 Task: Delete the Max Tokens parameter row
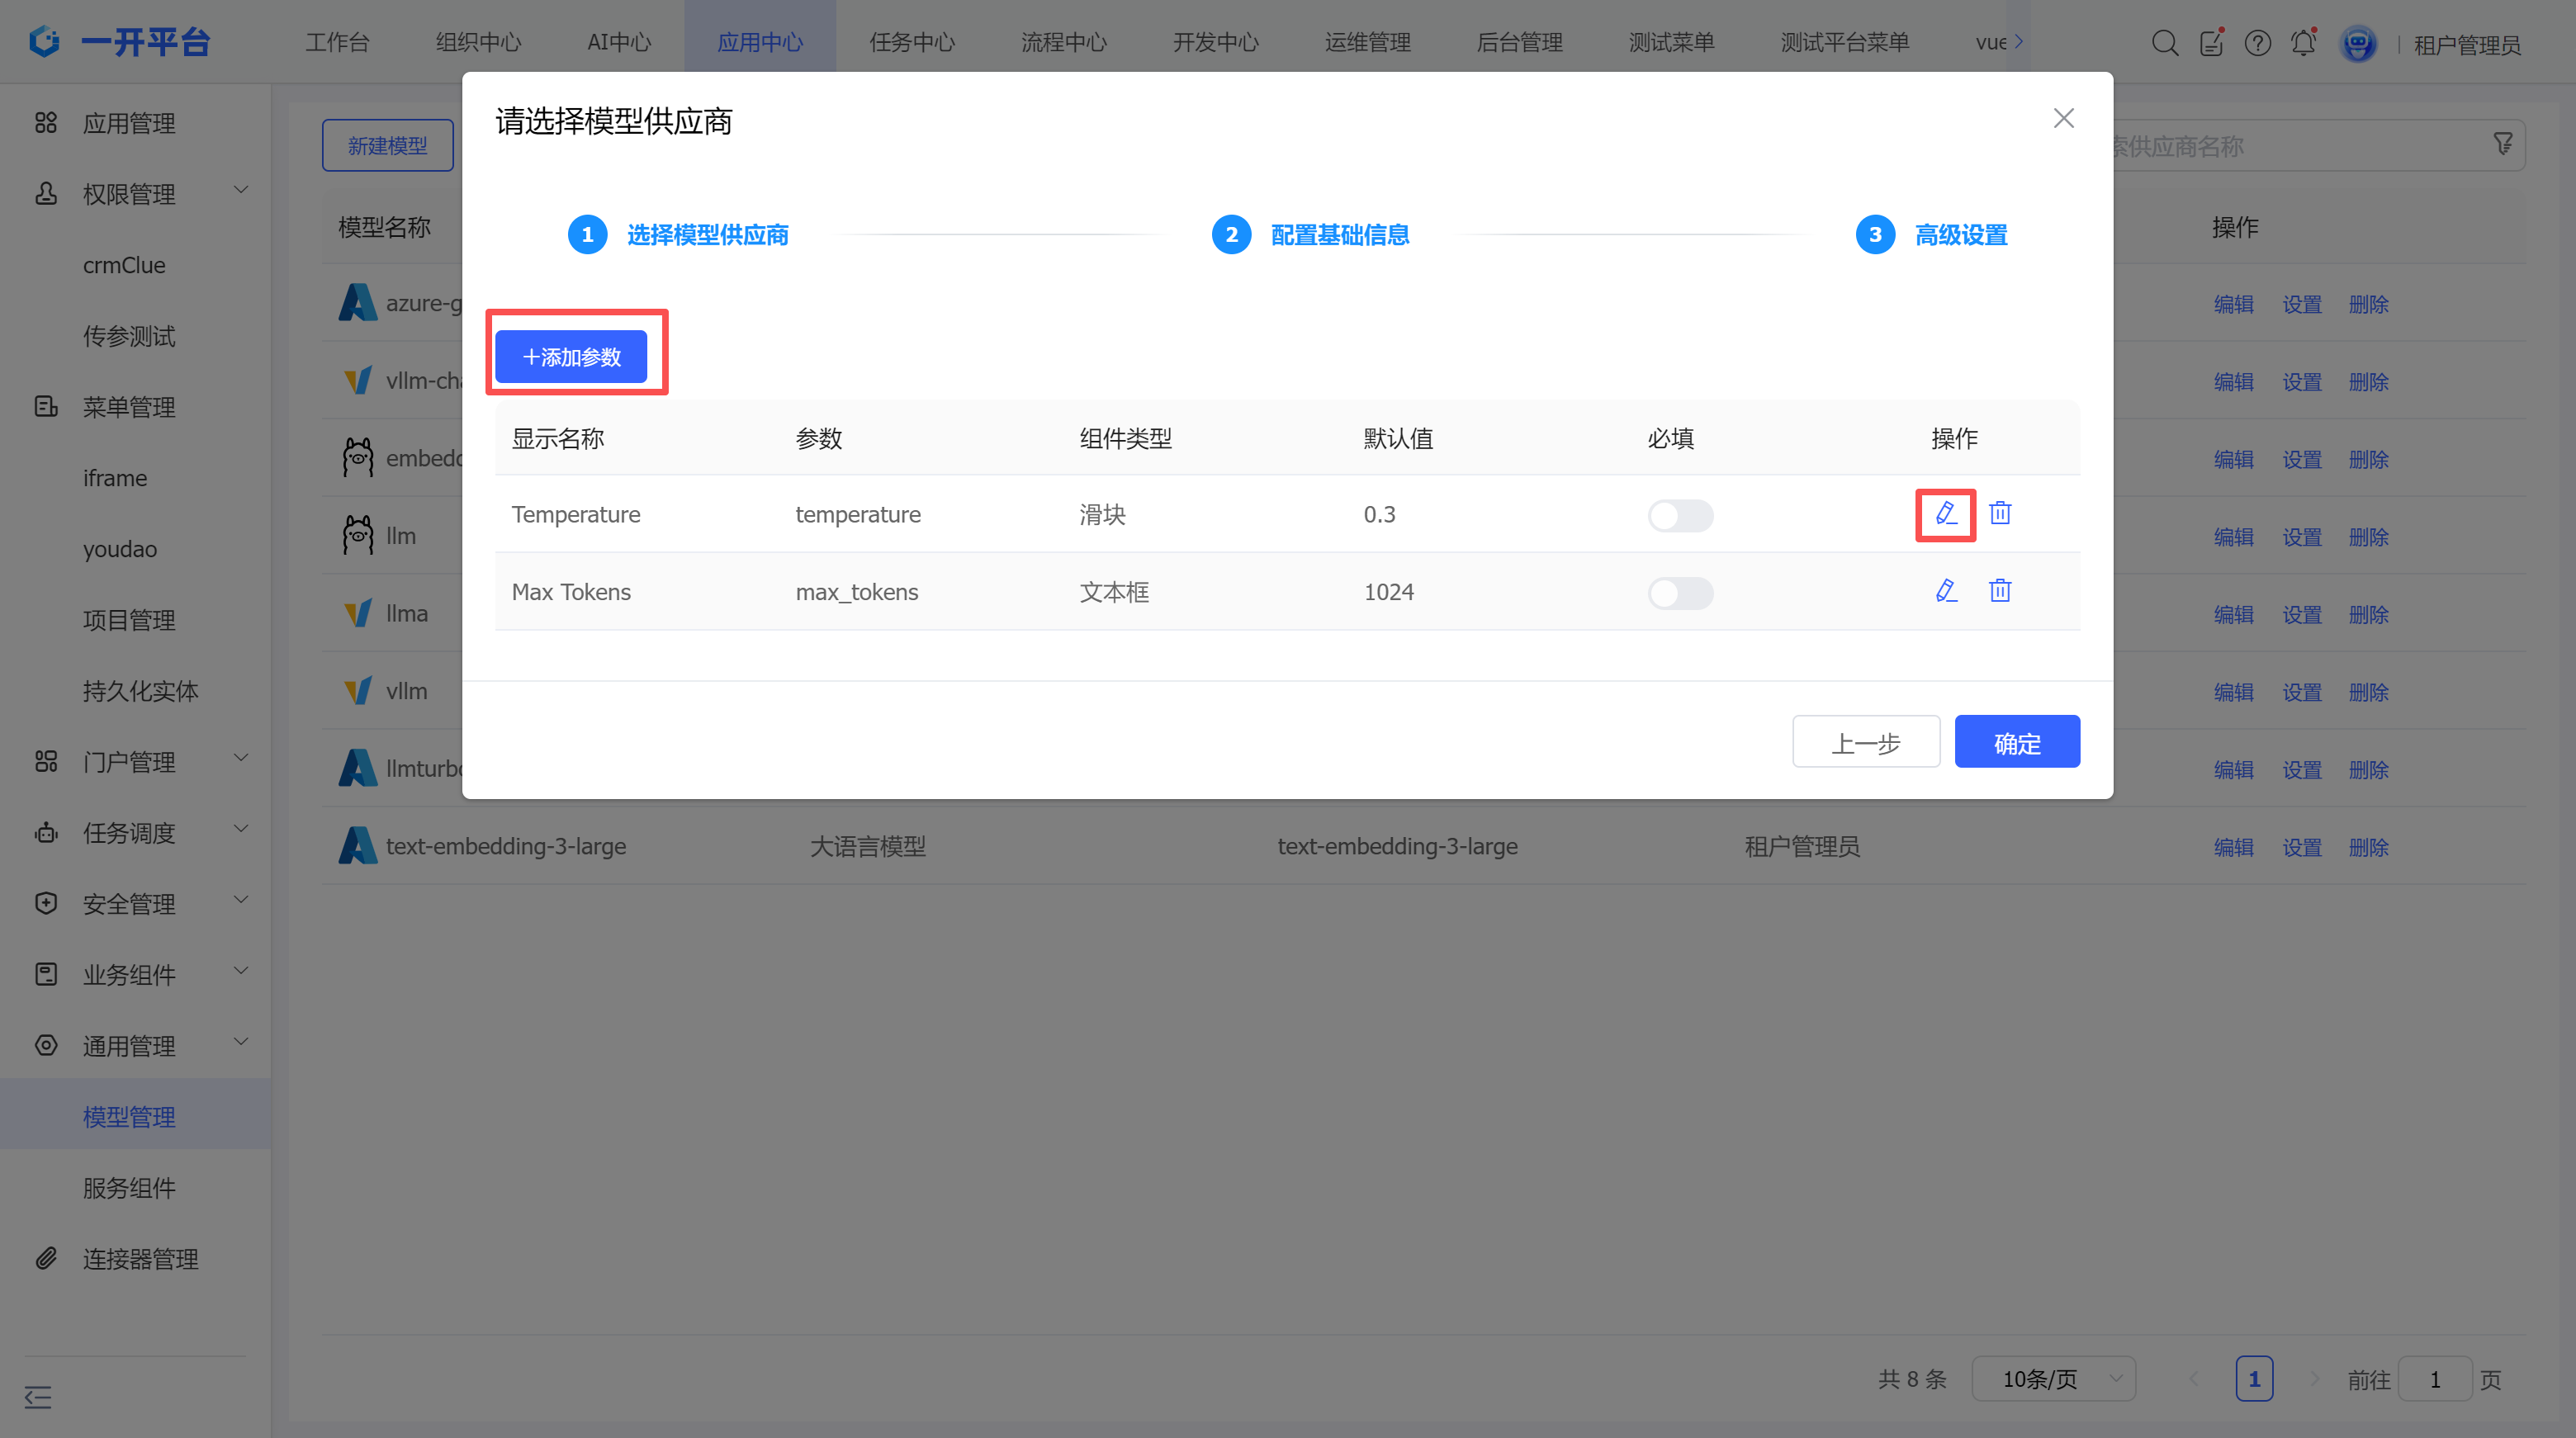click(x=2000, y=591)
